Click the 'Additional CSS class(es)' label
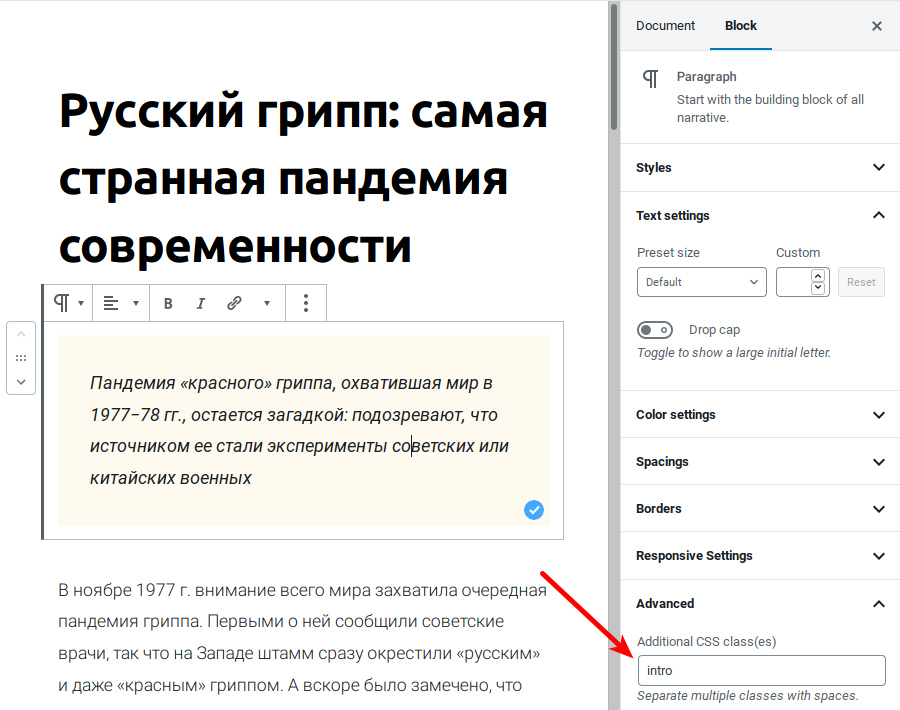The height and width of the screenshot is (710, 900). (x=707, y=642)
